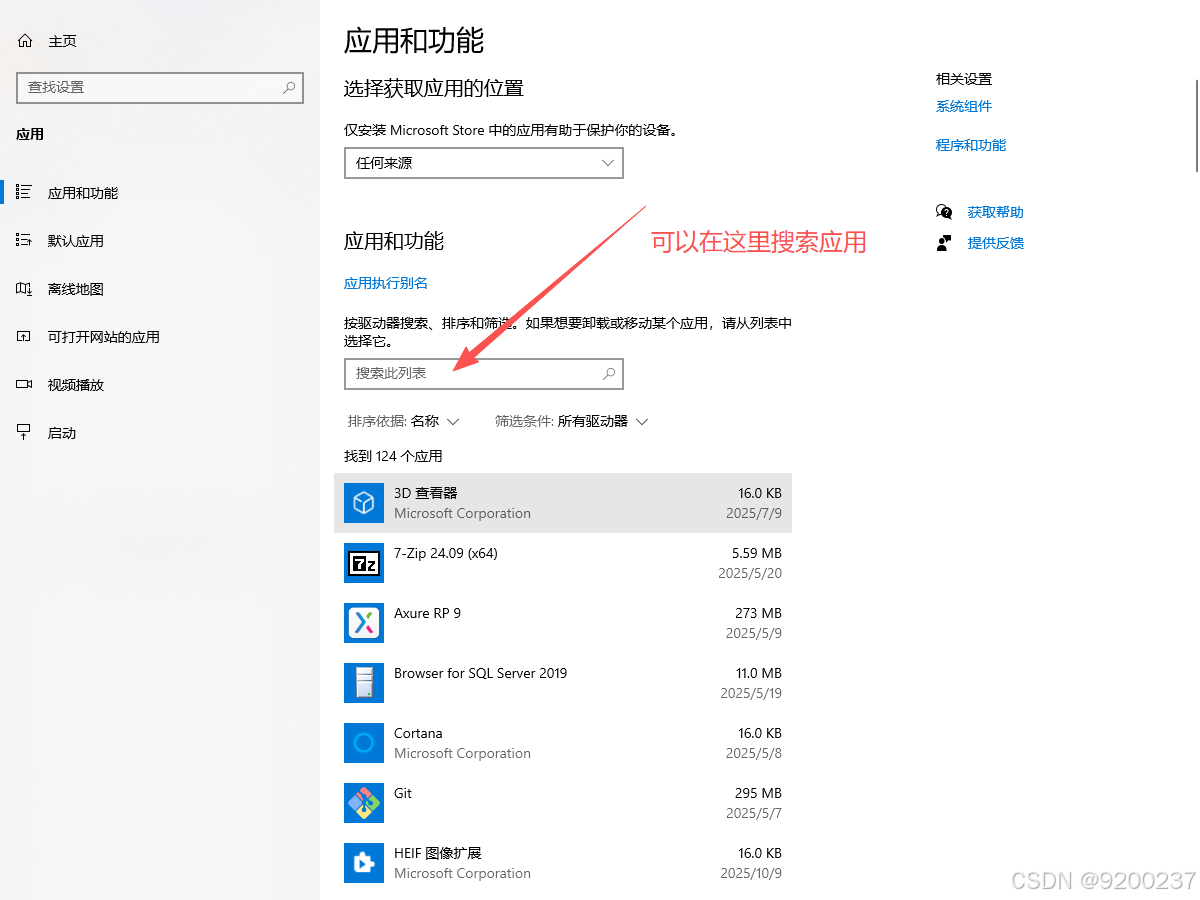This screenshot has width=1200, height=900.
Task: Click the 启动 startup icon
Action: coord(24,432)
